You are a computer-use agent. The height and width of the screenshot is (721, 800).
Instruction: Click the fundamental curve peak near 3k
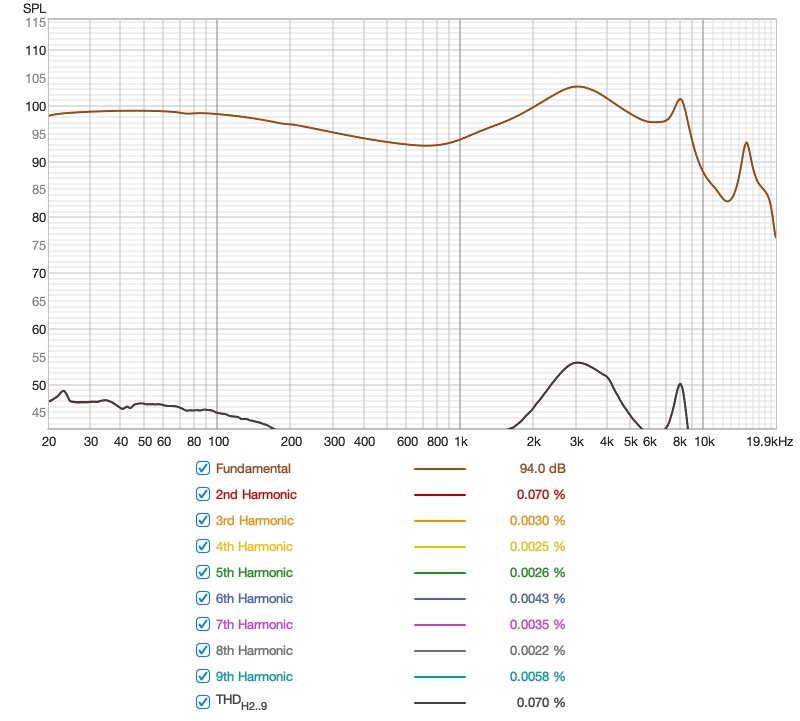577,87
